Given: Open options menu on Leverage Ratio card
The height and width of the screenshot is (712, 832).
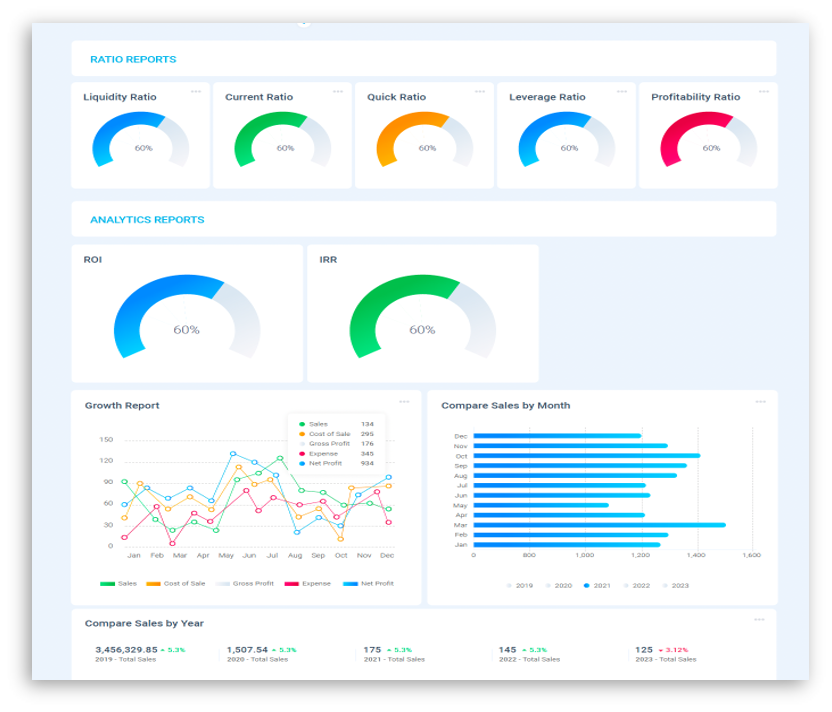Looking at the screenshot, I should point(622,91).
